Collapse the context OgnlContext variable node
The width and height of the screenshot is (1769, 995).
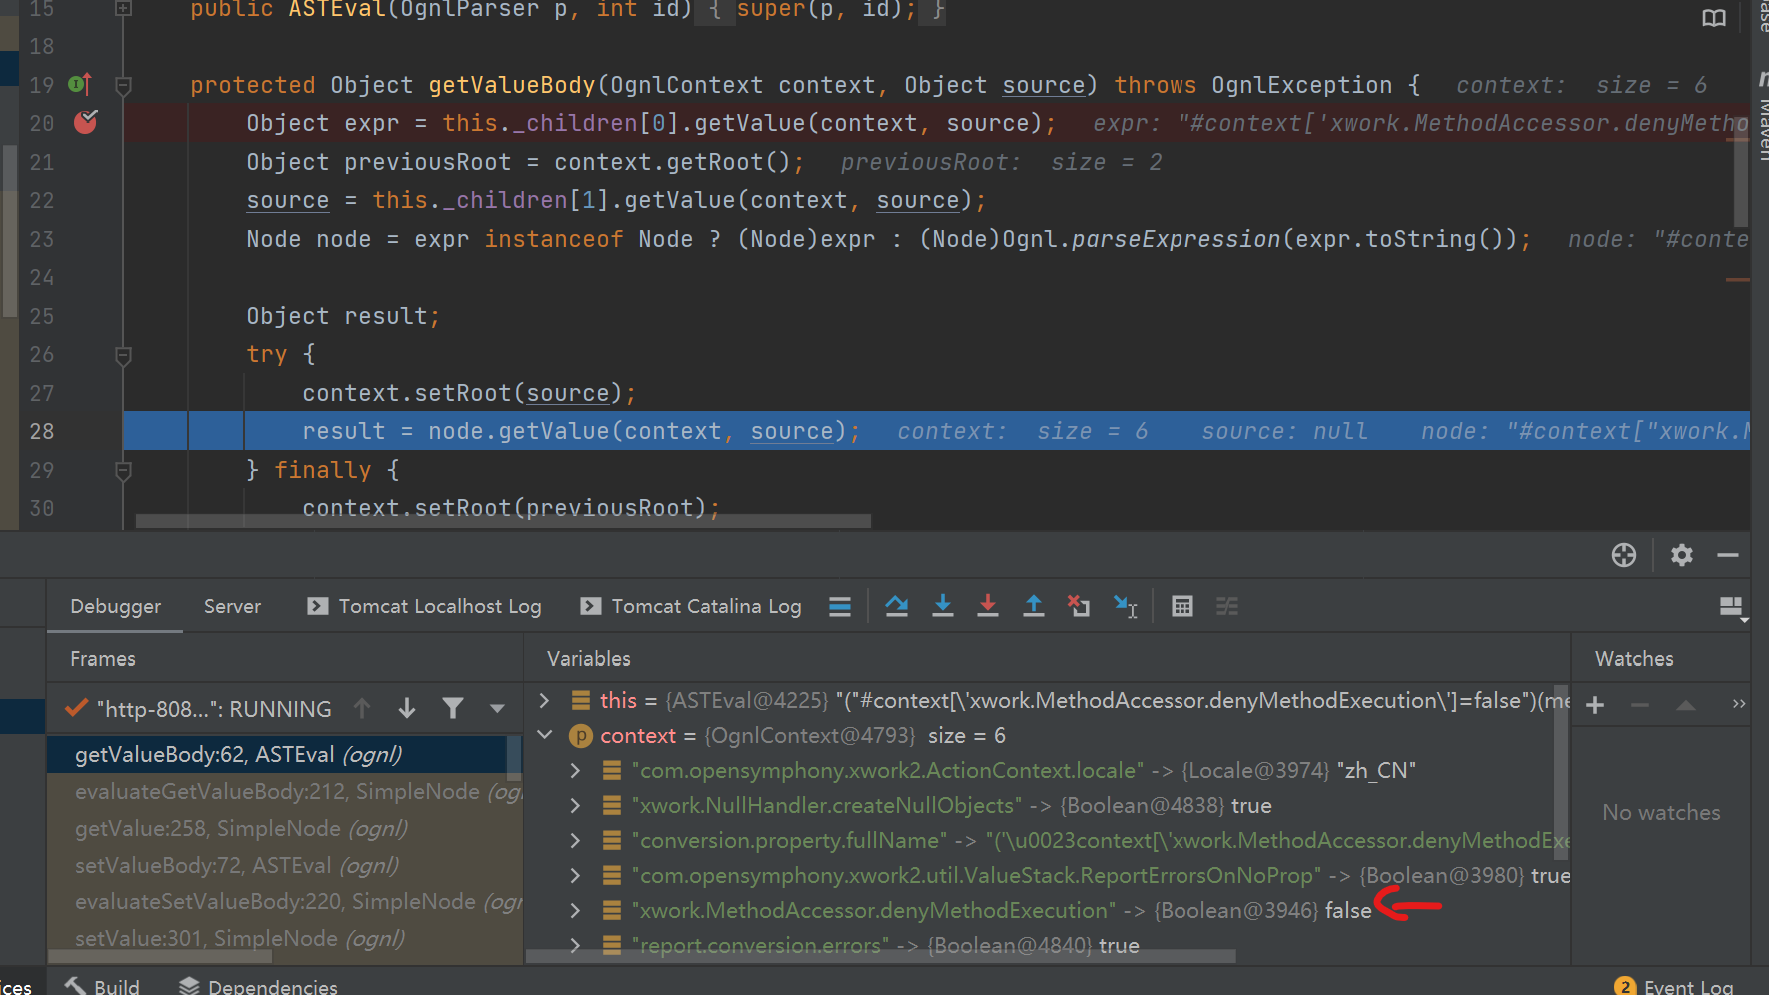545,735
